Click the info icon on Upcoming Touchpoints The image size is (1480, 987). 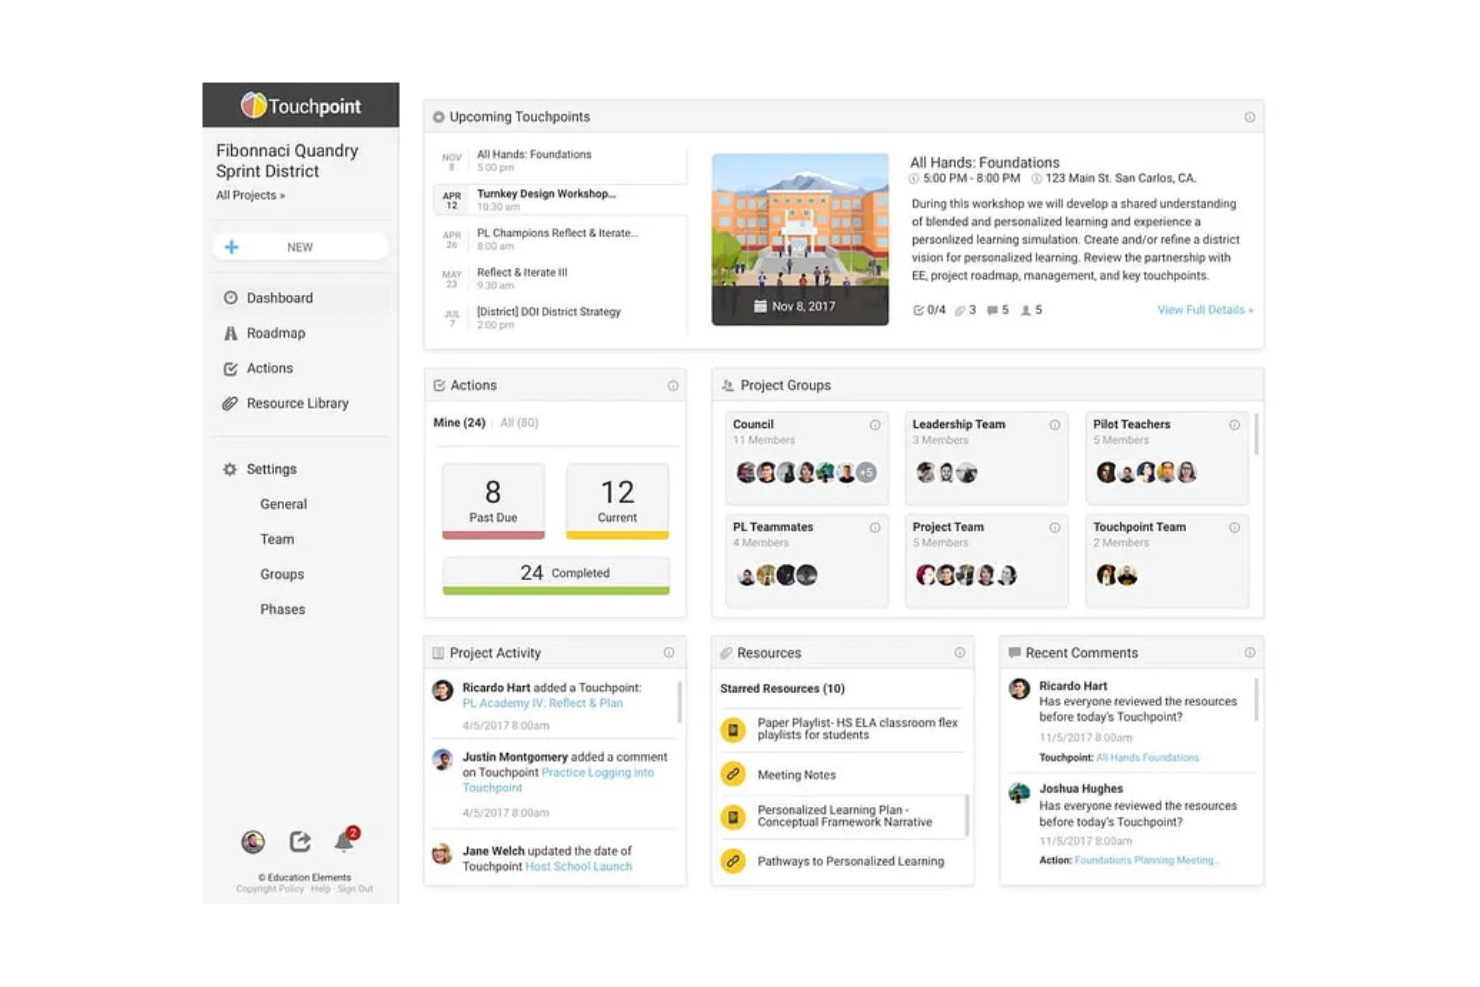point(1249,116)
